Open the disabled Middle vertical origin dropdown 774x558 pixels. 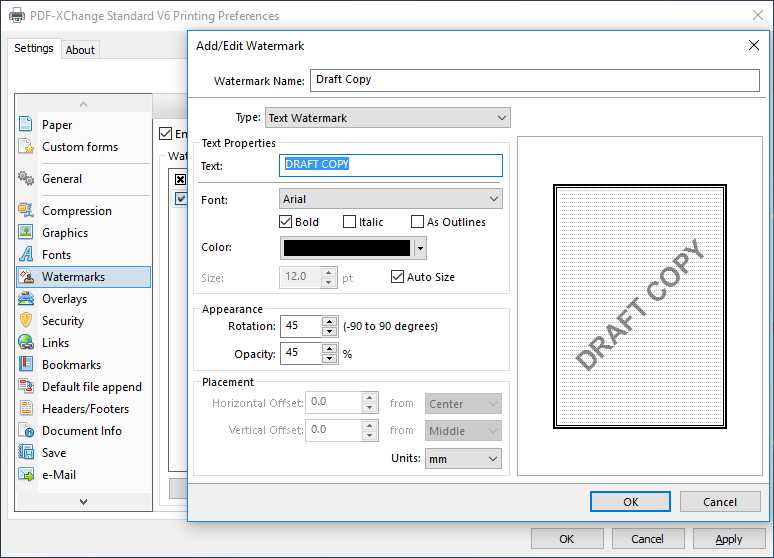click(x=463, y=431)
